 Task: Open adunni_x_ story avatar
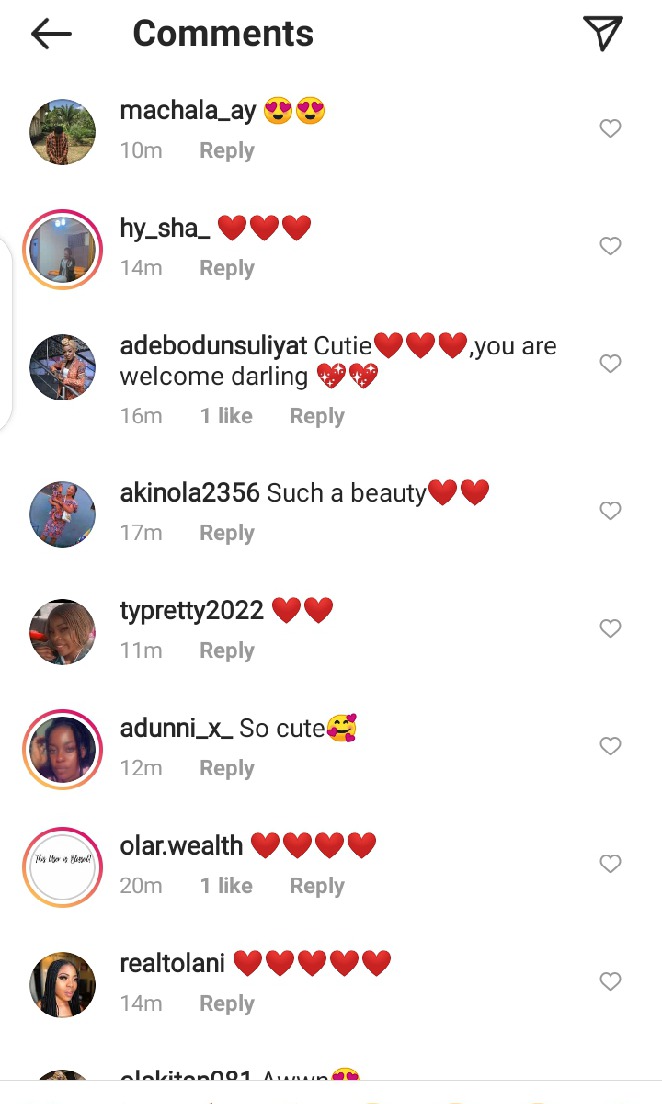tap(63, 749)
